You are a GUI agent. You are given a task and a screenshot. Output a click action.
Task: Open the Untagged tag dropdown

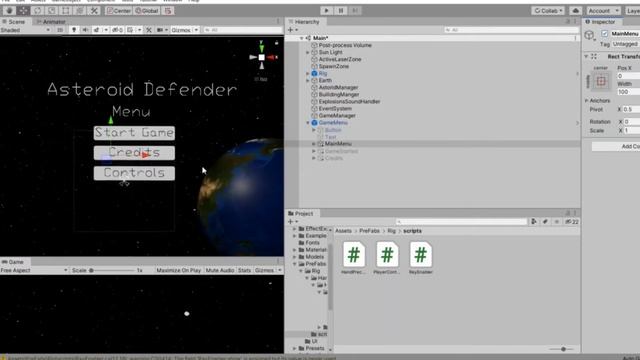[x=626, y=44]
